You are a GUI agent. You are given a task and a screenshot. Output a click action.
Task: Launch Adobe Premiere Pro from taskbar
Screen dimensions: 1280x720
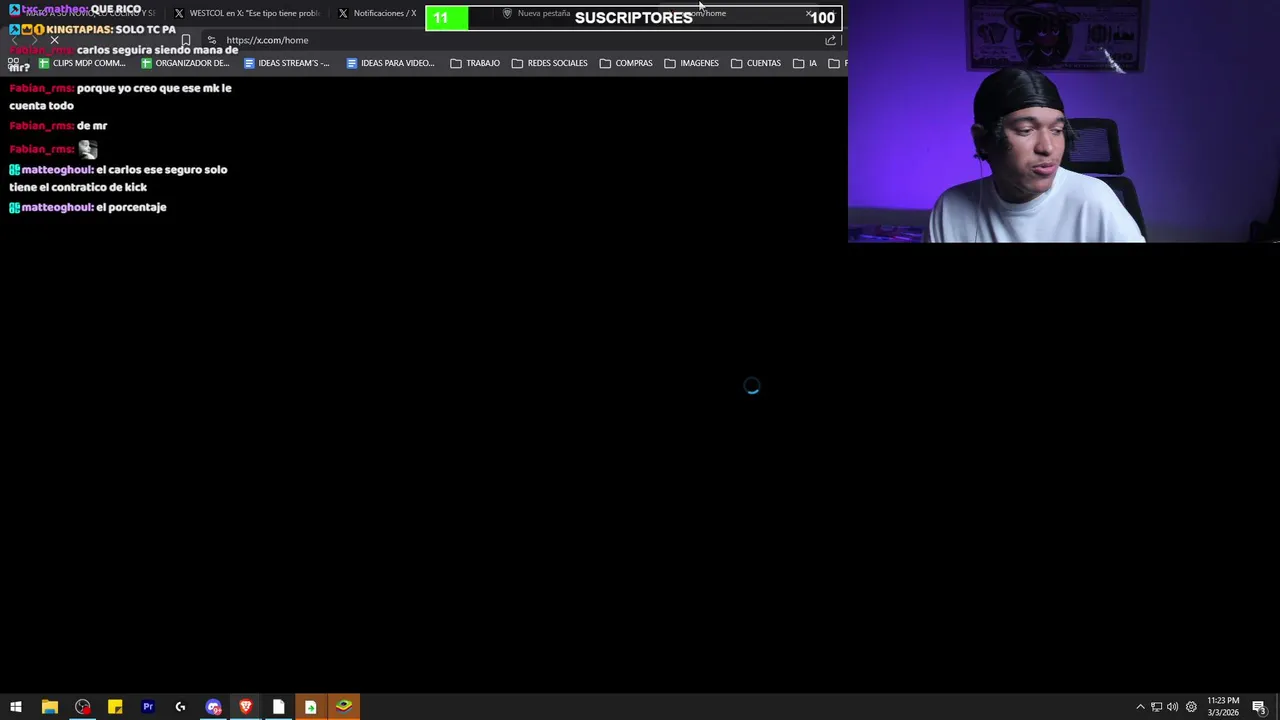click(148, 707)
